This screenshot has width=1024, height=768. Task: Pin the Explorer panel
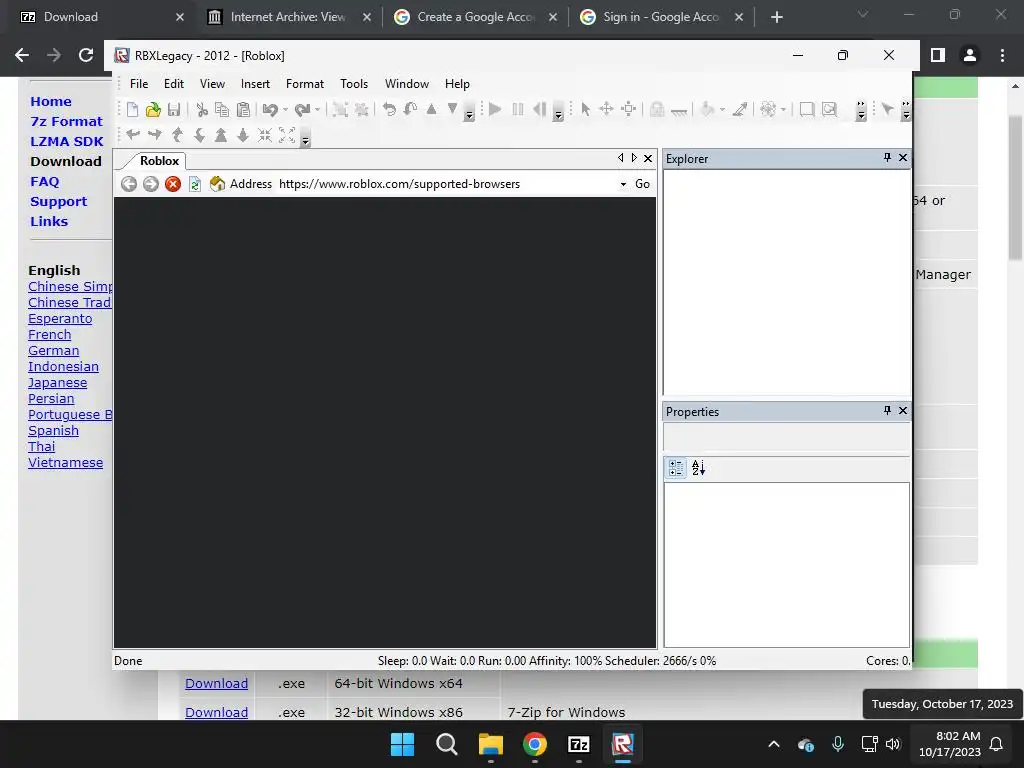pos(887,157)
